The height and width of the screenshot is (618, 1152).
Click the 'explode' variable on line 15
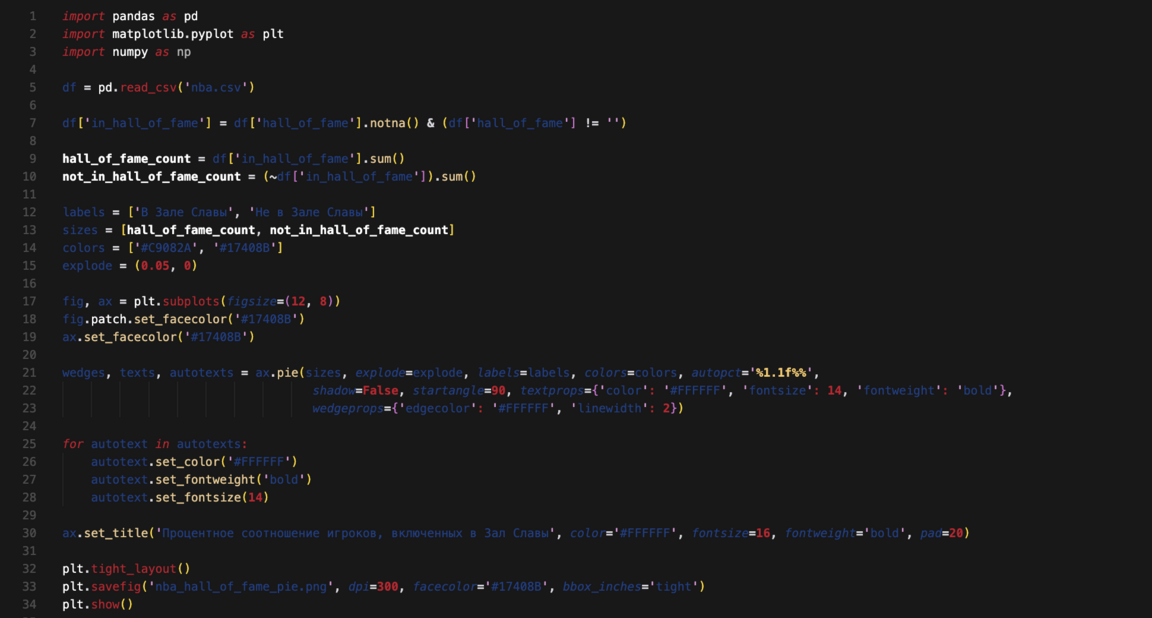point(87,266)
